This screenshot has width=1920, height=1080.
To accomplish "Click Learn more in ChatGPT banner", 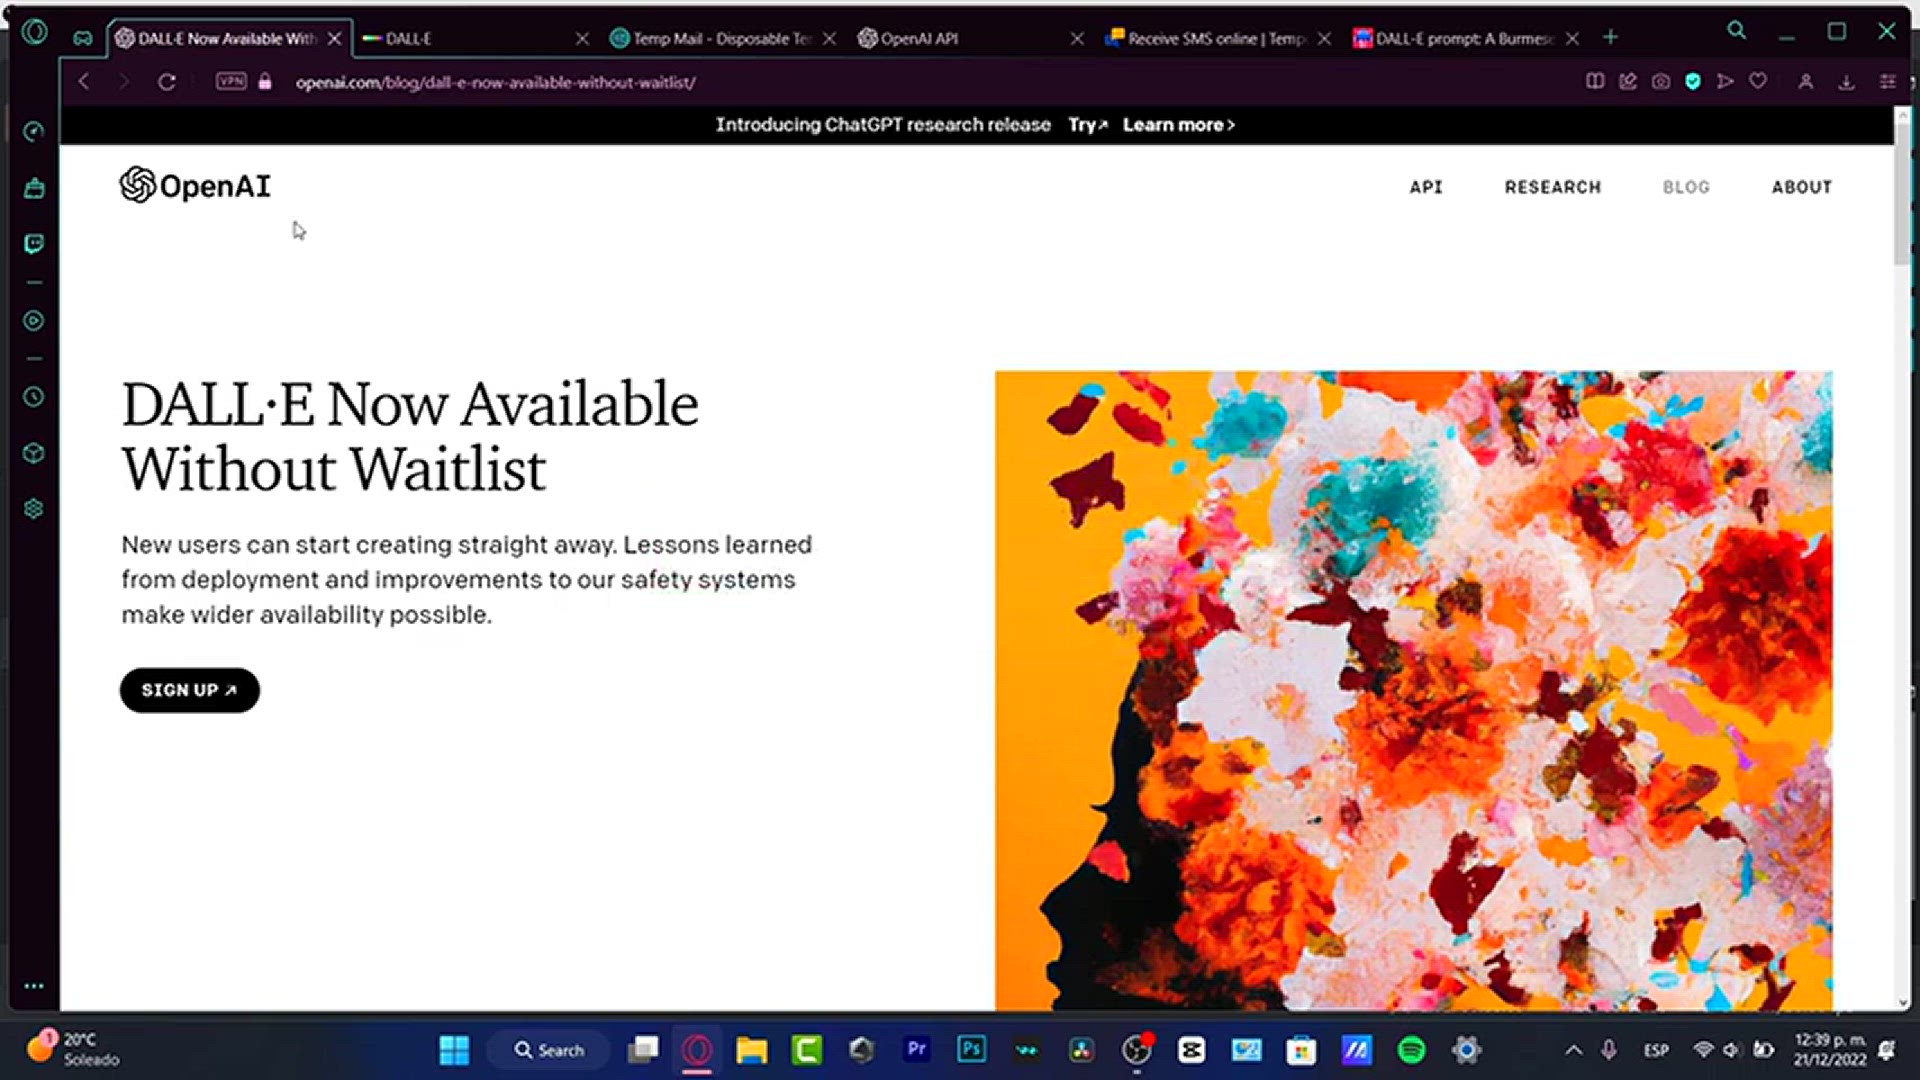I will pyautogui.click(x=1179, y=125).
